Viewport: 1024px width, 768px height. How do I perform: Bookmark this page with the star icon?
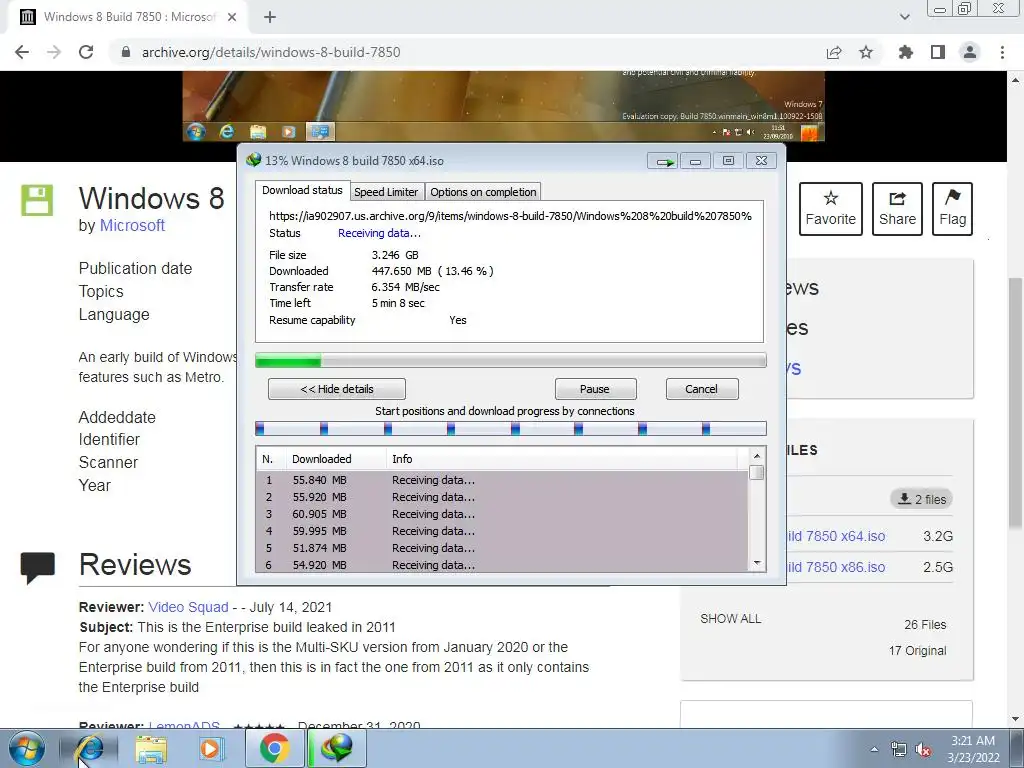pos(866,52)
